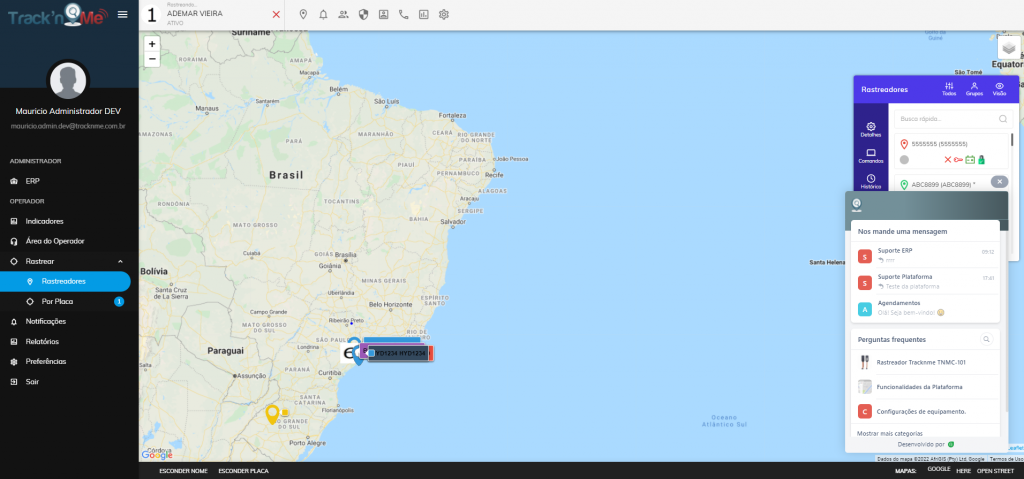Select Rastreadores in the sidebar

click(65, 281)
